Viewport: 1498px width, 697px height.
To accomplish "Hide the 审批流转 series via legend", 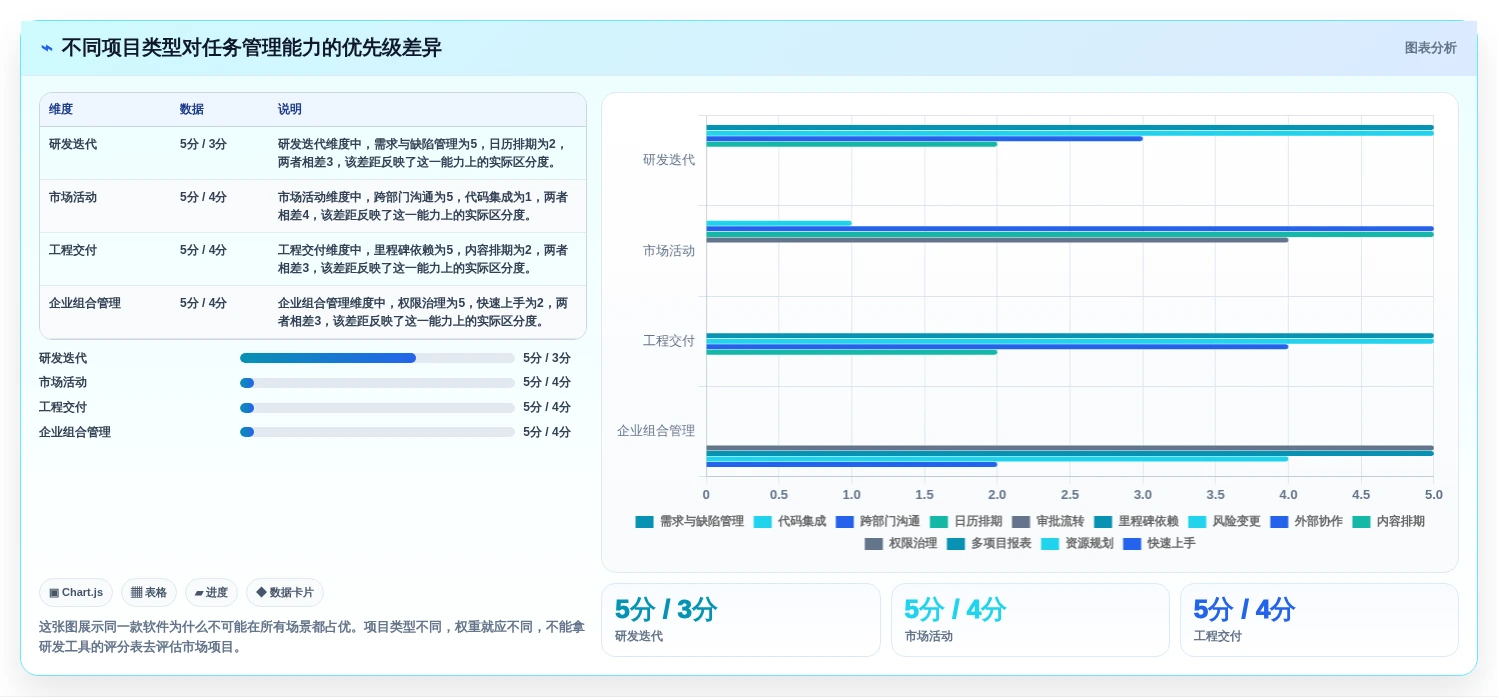I will coord(1047,521).
